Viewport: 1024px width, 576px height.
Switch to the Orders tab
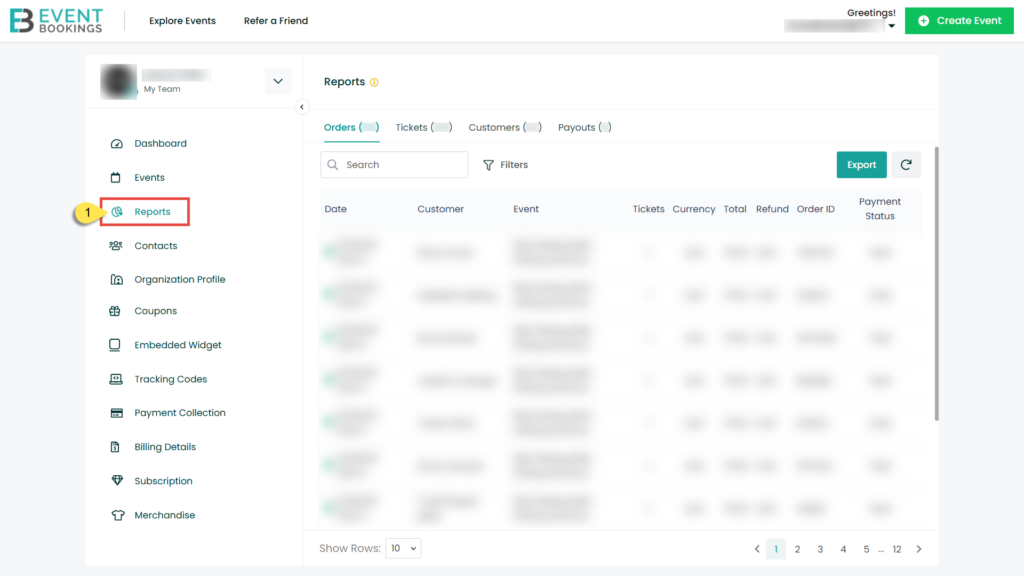351,127
